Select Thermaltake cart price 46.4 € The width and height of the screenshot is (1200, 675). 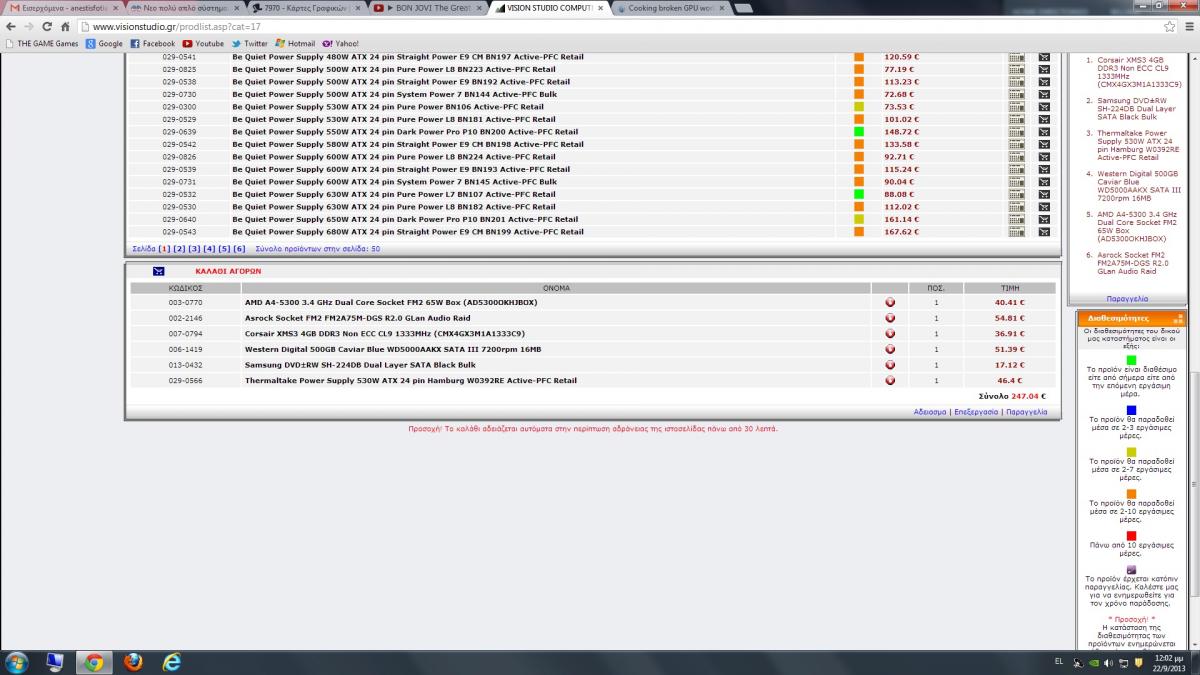1011,381
